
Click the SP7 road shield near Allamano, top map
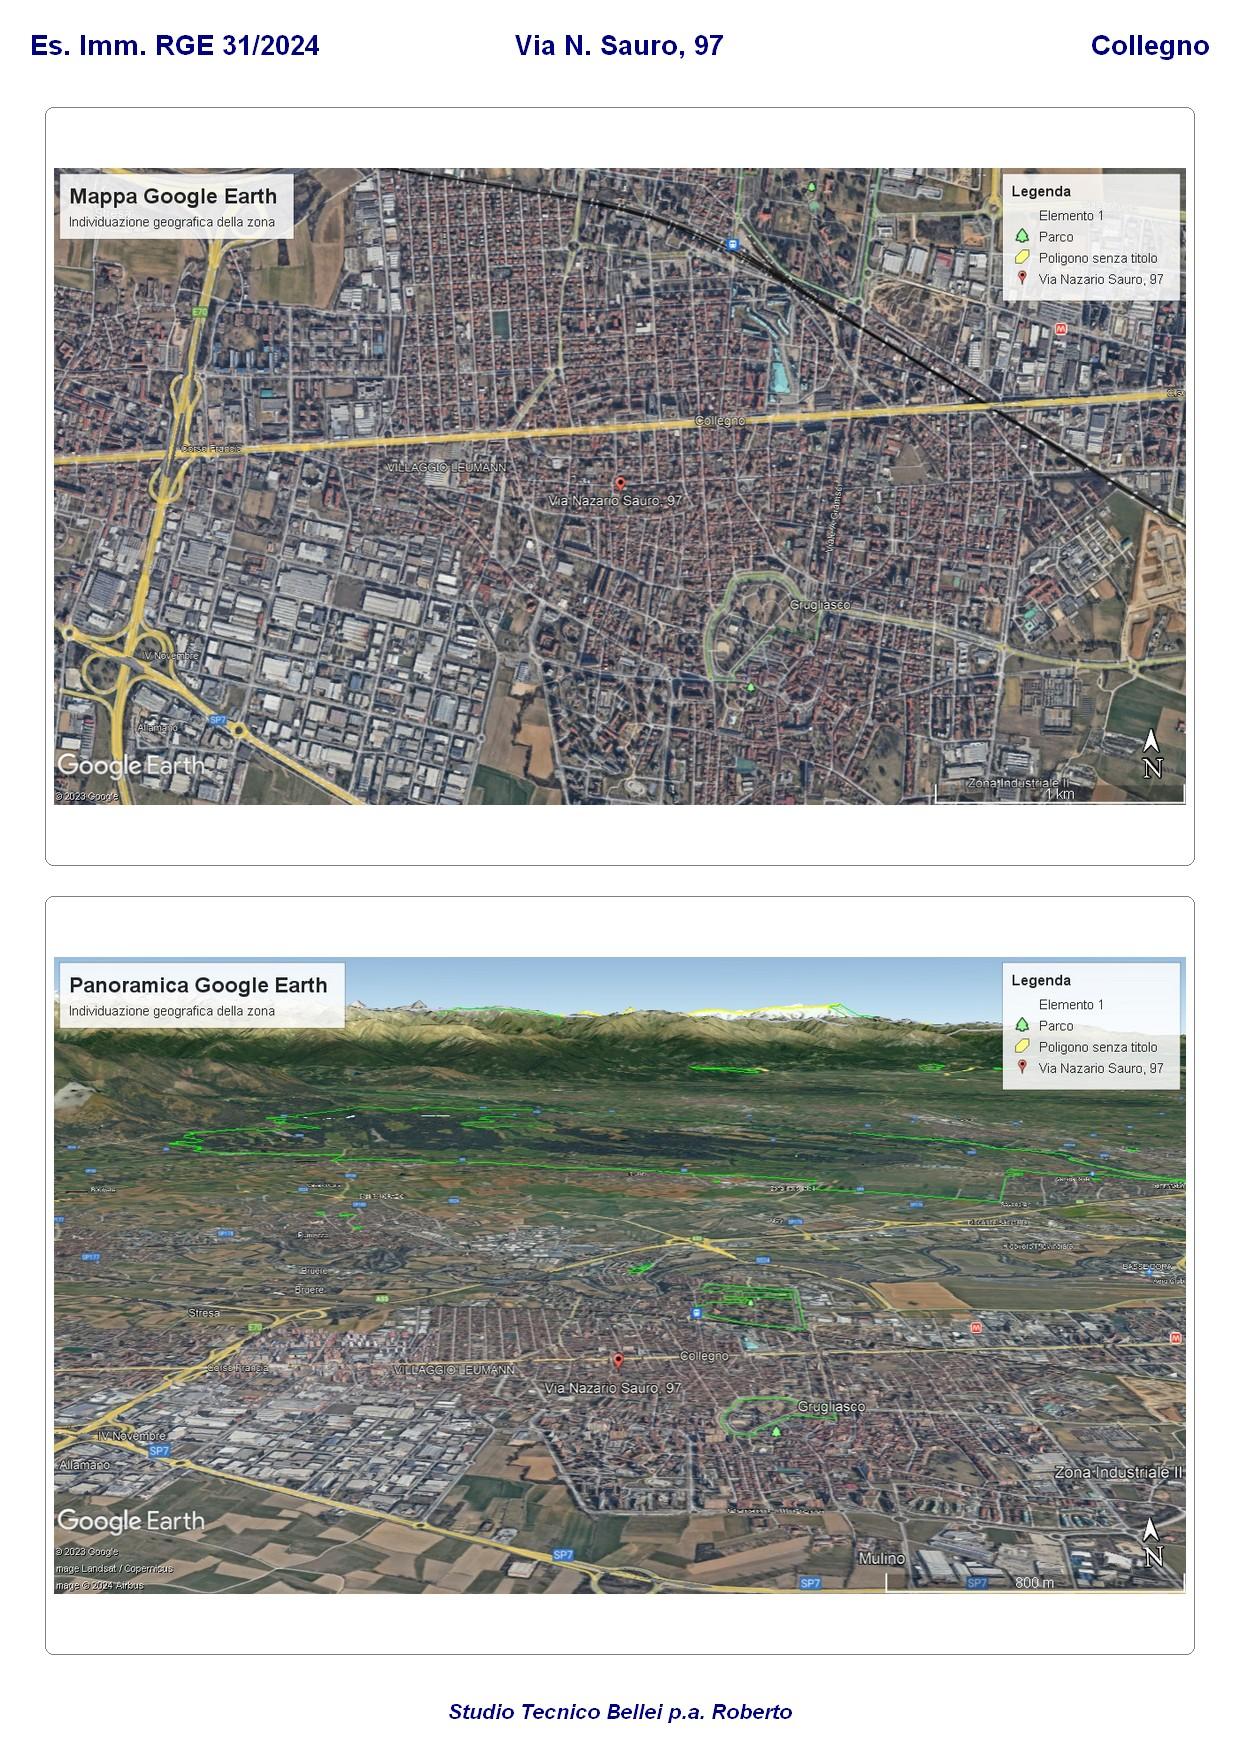(217, 720)
